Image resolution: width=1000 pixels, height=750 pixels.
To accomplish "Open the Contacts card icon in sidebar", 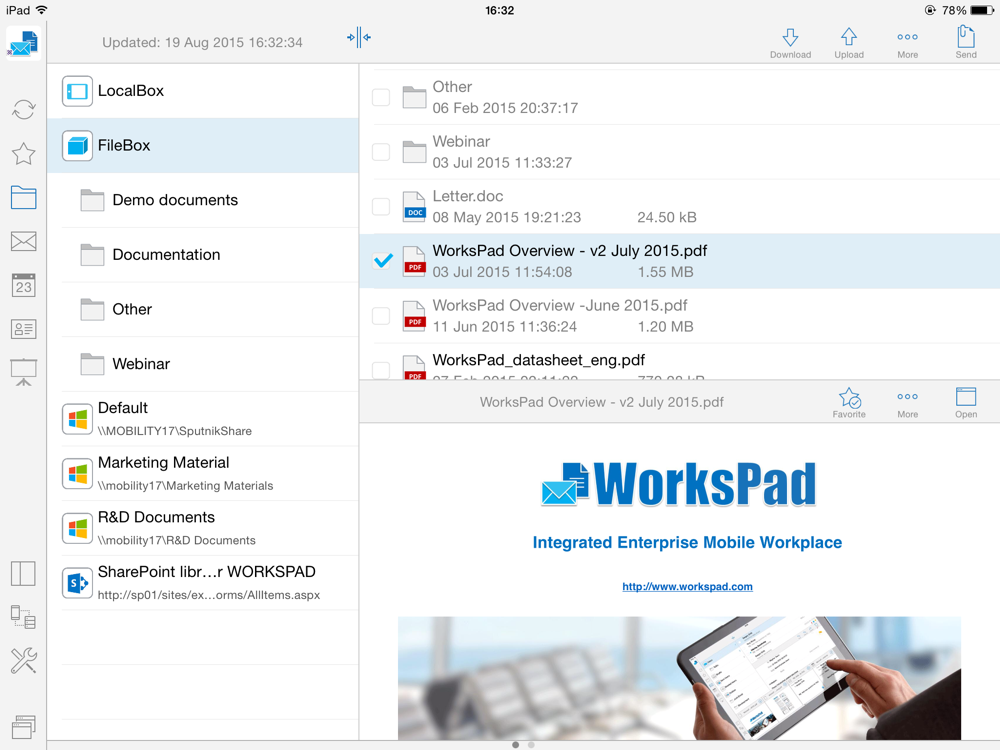I will click(x=24, y=329).
